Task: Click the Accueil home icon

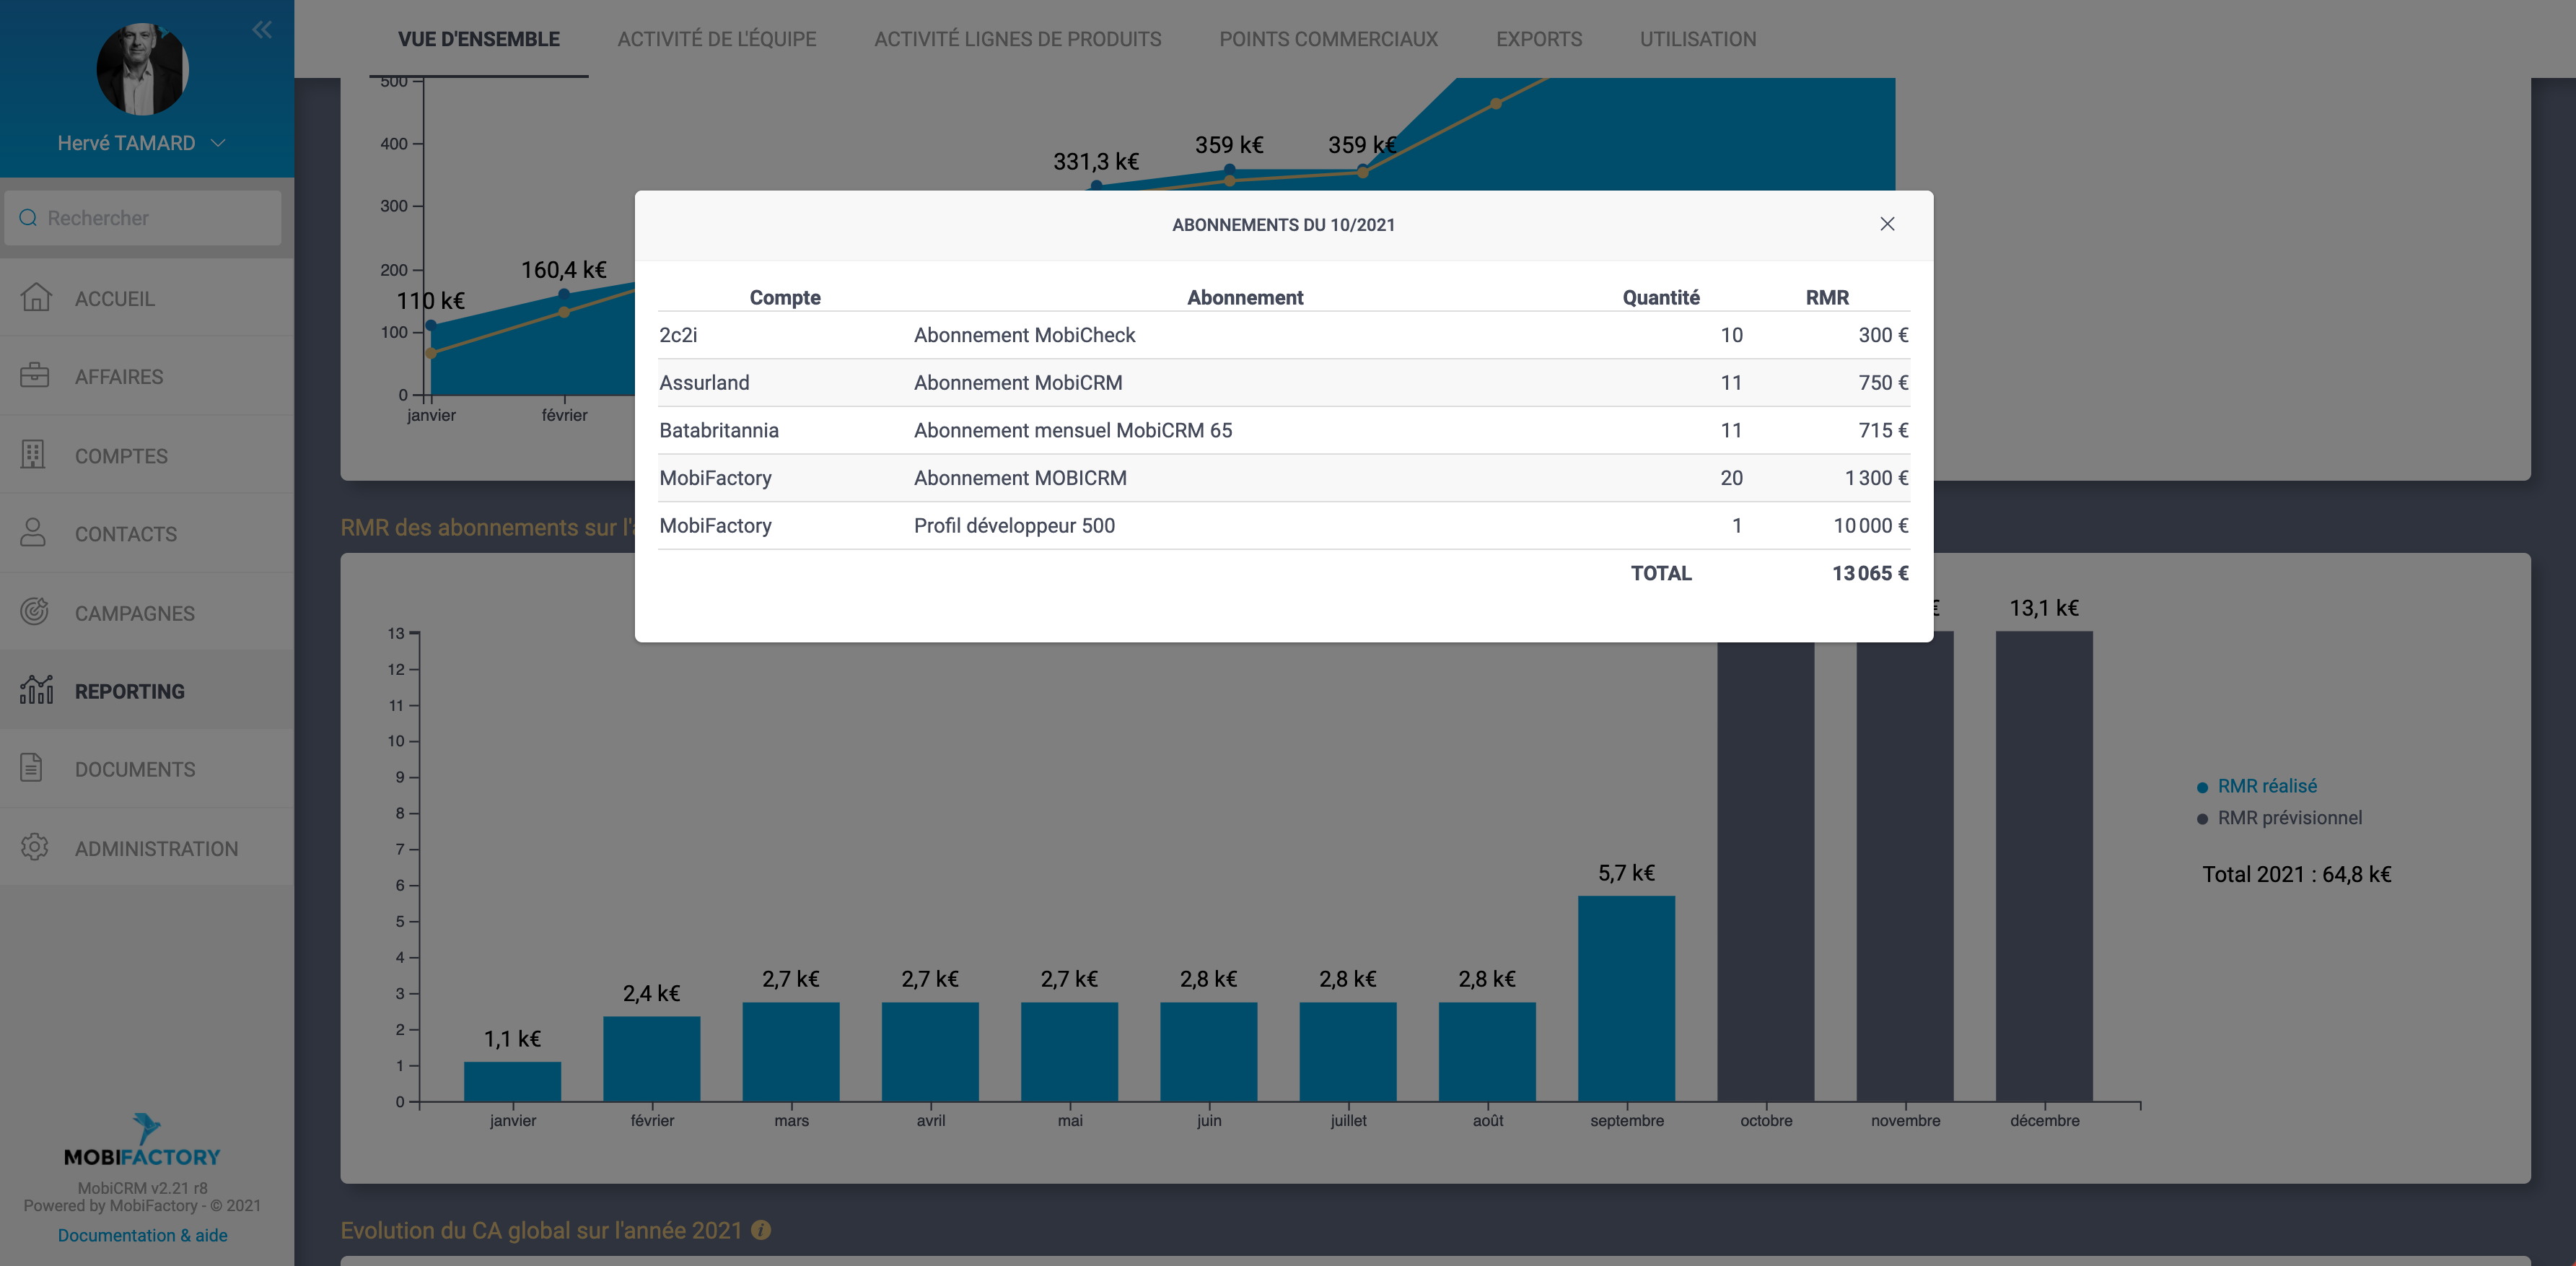Action: (x=36, y=297)
